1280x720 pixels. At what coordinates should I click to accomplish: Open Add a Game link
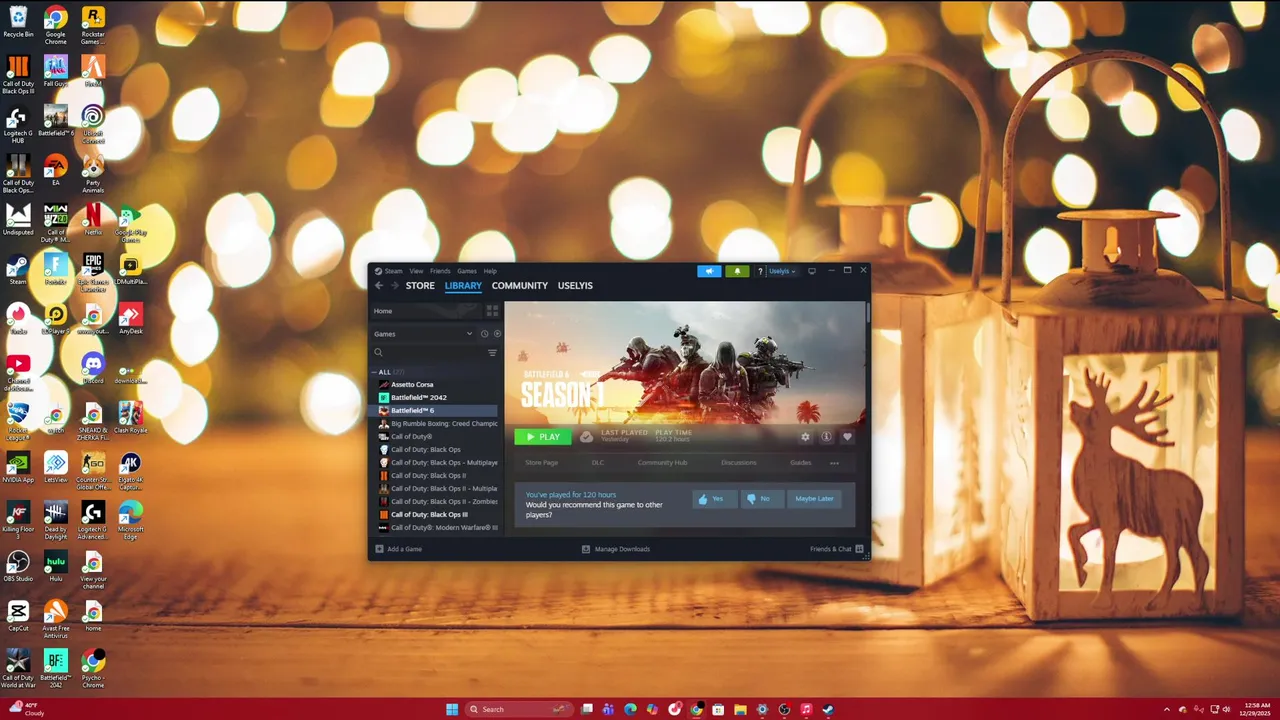[x=398, y=549]
